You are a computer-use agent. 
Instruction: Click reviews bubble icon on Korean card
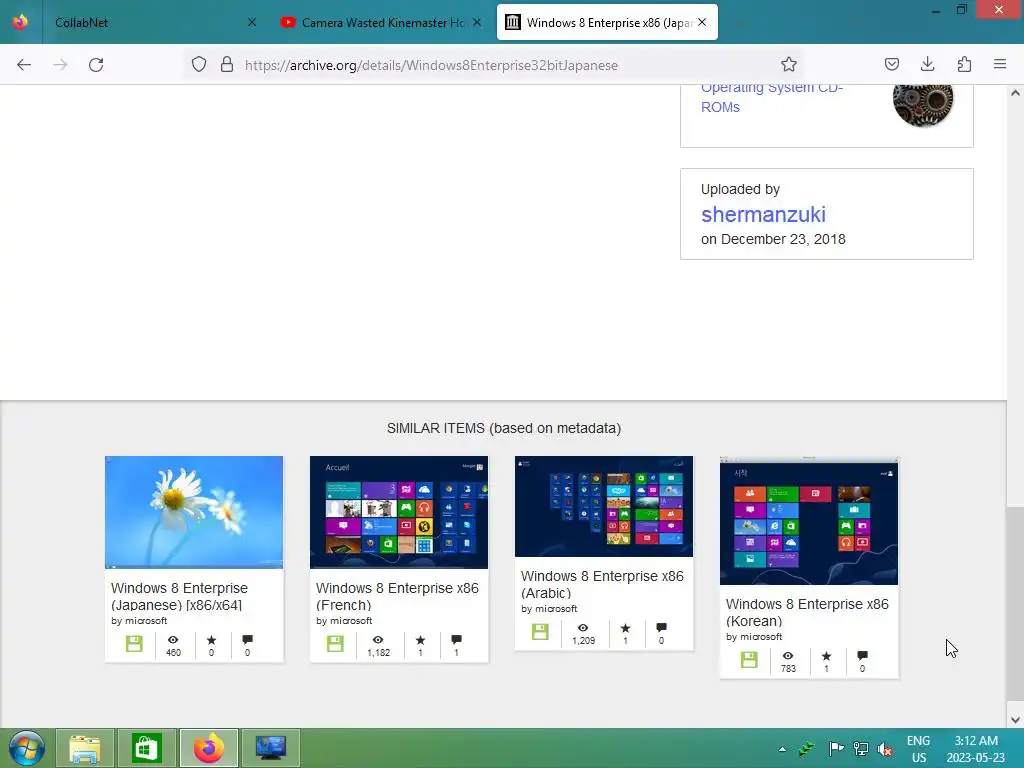862,655
